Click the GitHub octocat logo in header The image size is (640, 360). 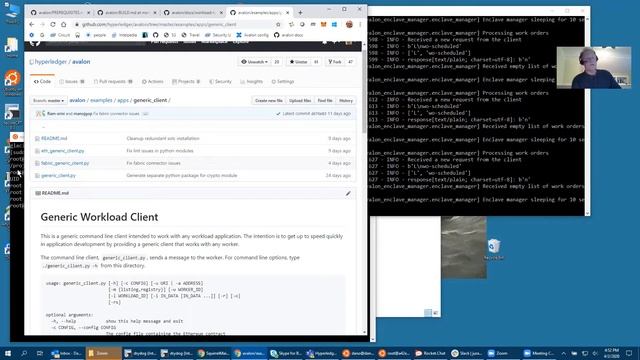35,42
